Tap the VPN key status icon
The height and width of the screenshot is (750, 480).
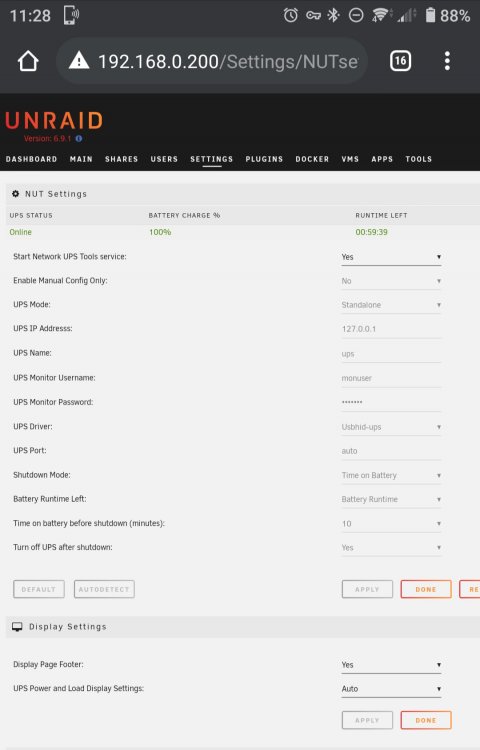(314, 15)
